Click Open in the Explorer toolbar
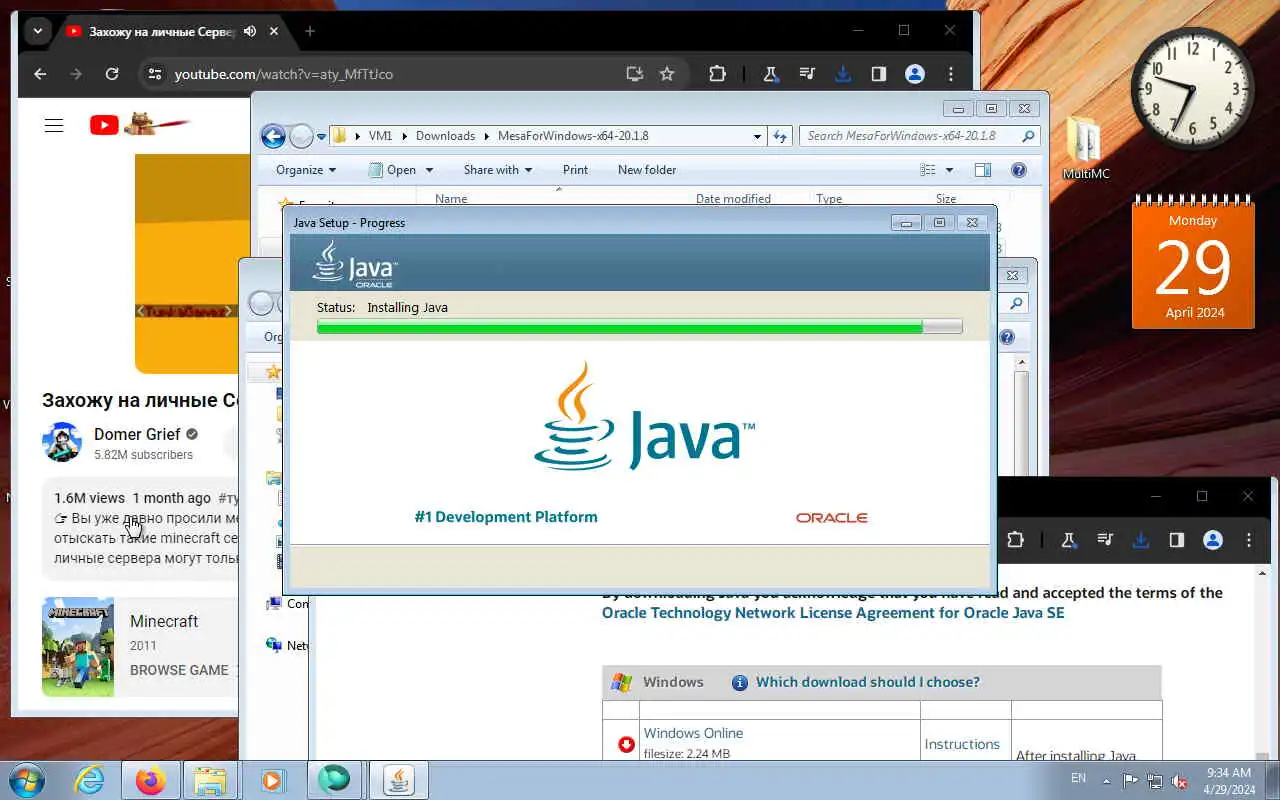 pos(392,170)
